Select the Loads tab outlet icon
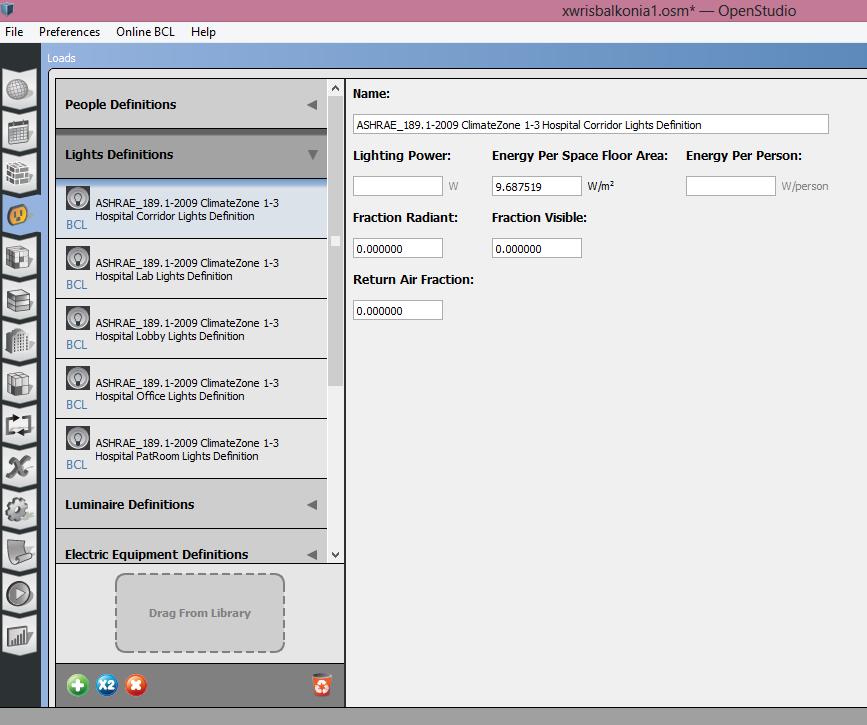 coord(20,215)
